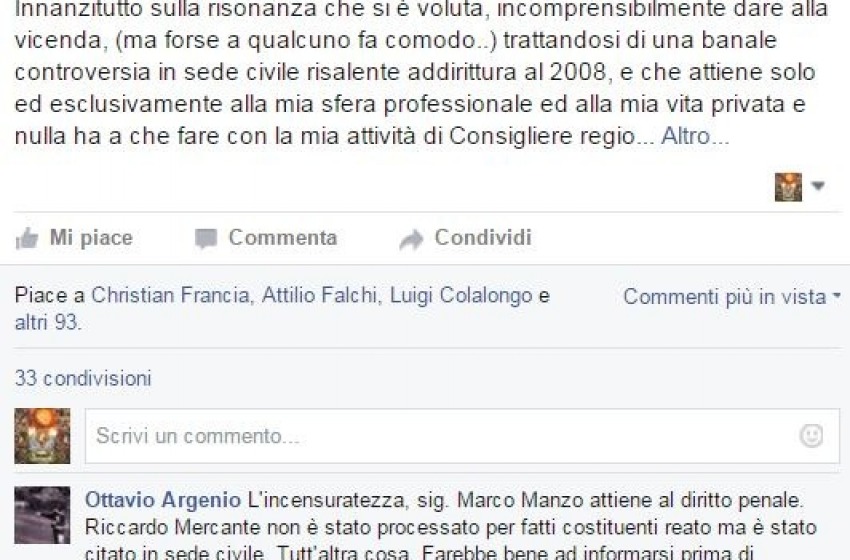This screenshot has height=560, width=850.
Task: Open Luigi Colalongo's profile link
Action: (x=461, y=295)
